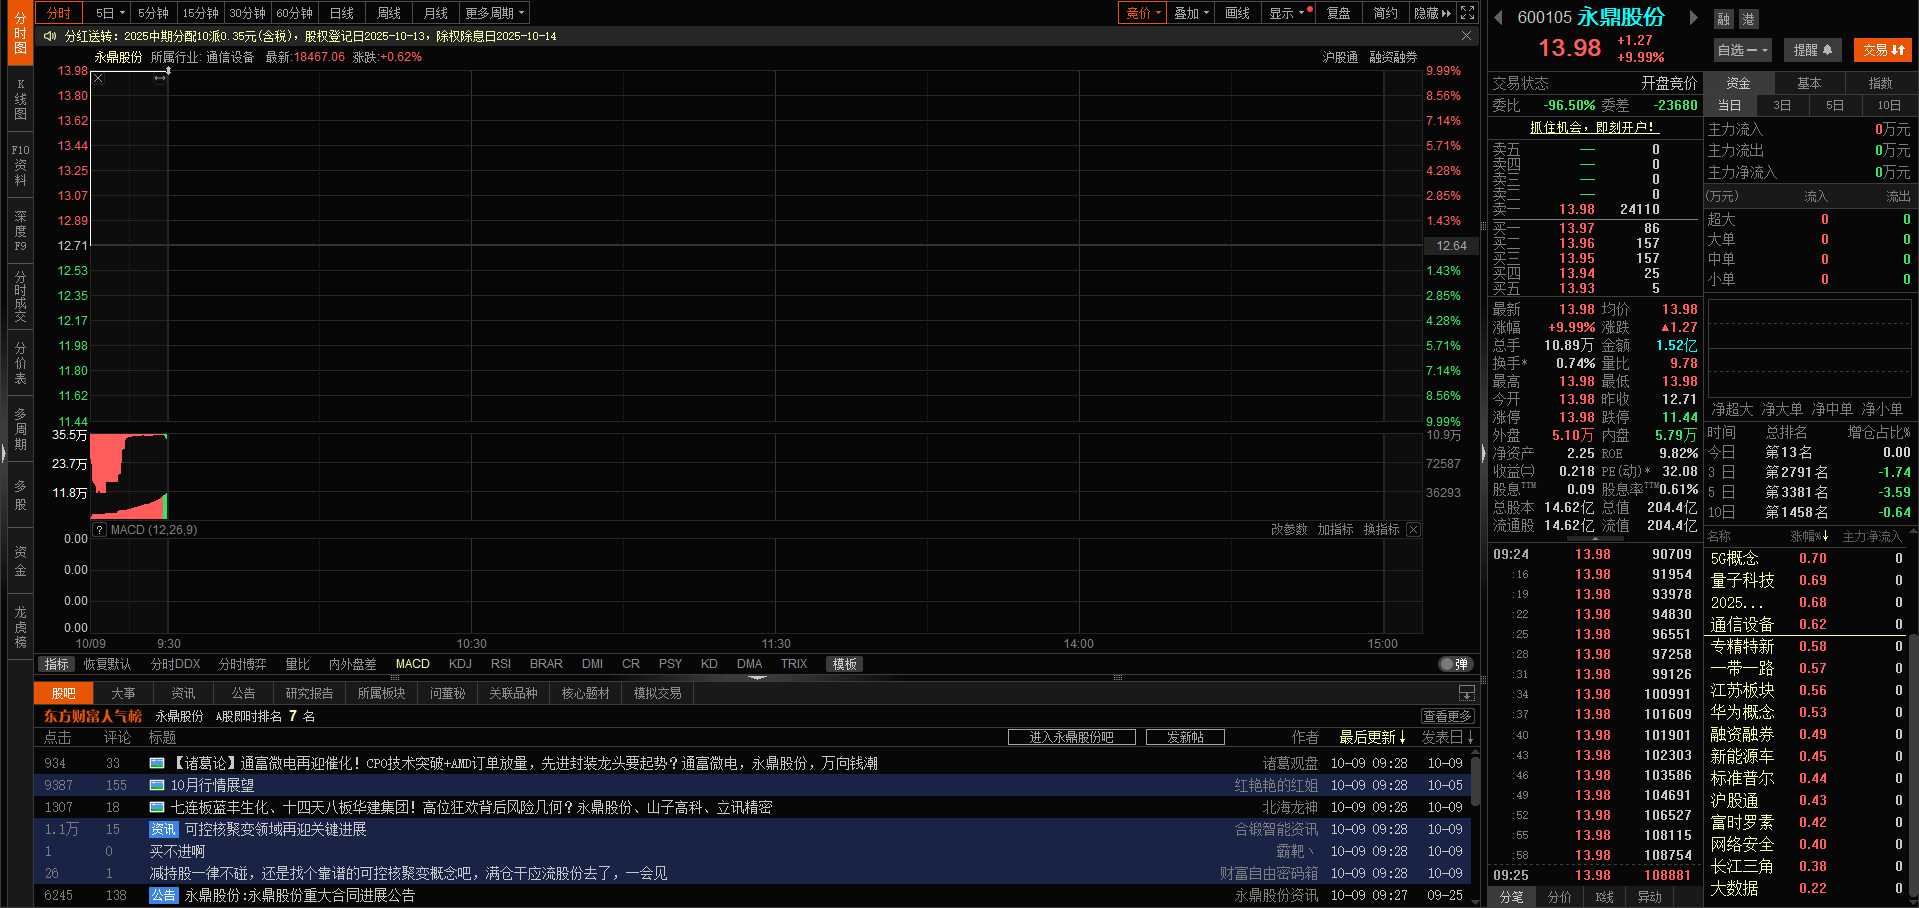This screenshot has width=1919, height=908.
Task: Open the 自选 watchlist dropdown
Action: [1743, 50]
